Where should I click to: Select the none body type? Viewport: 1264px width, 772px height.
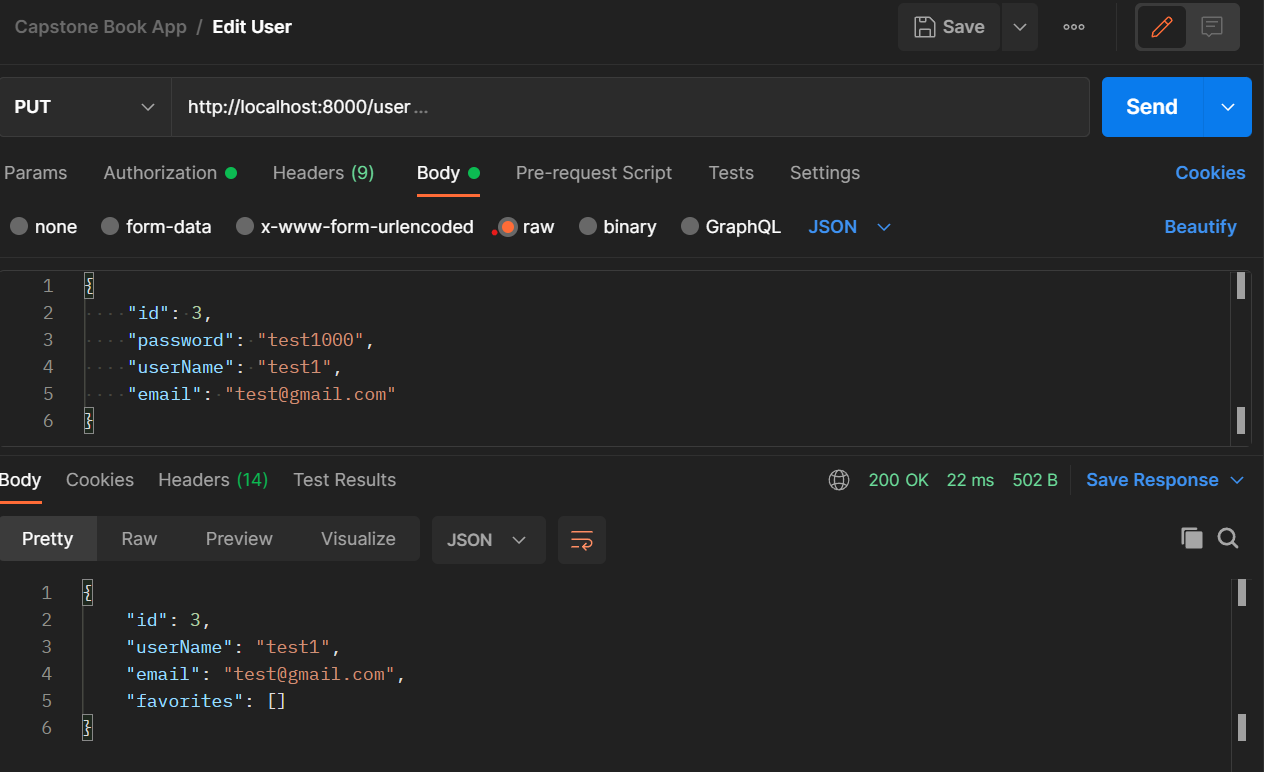coord(44,227)
